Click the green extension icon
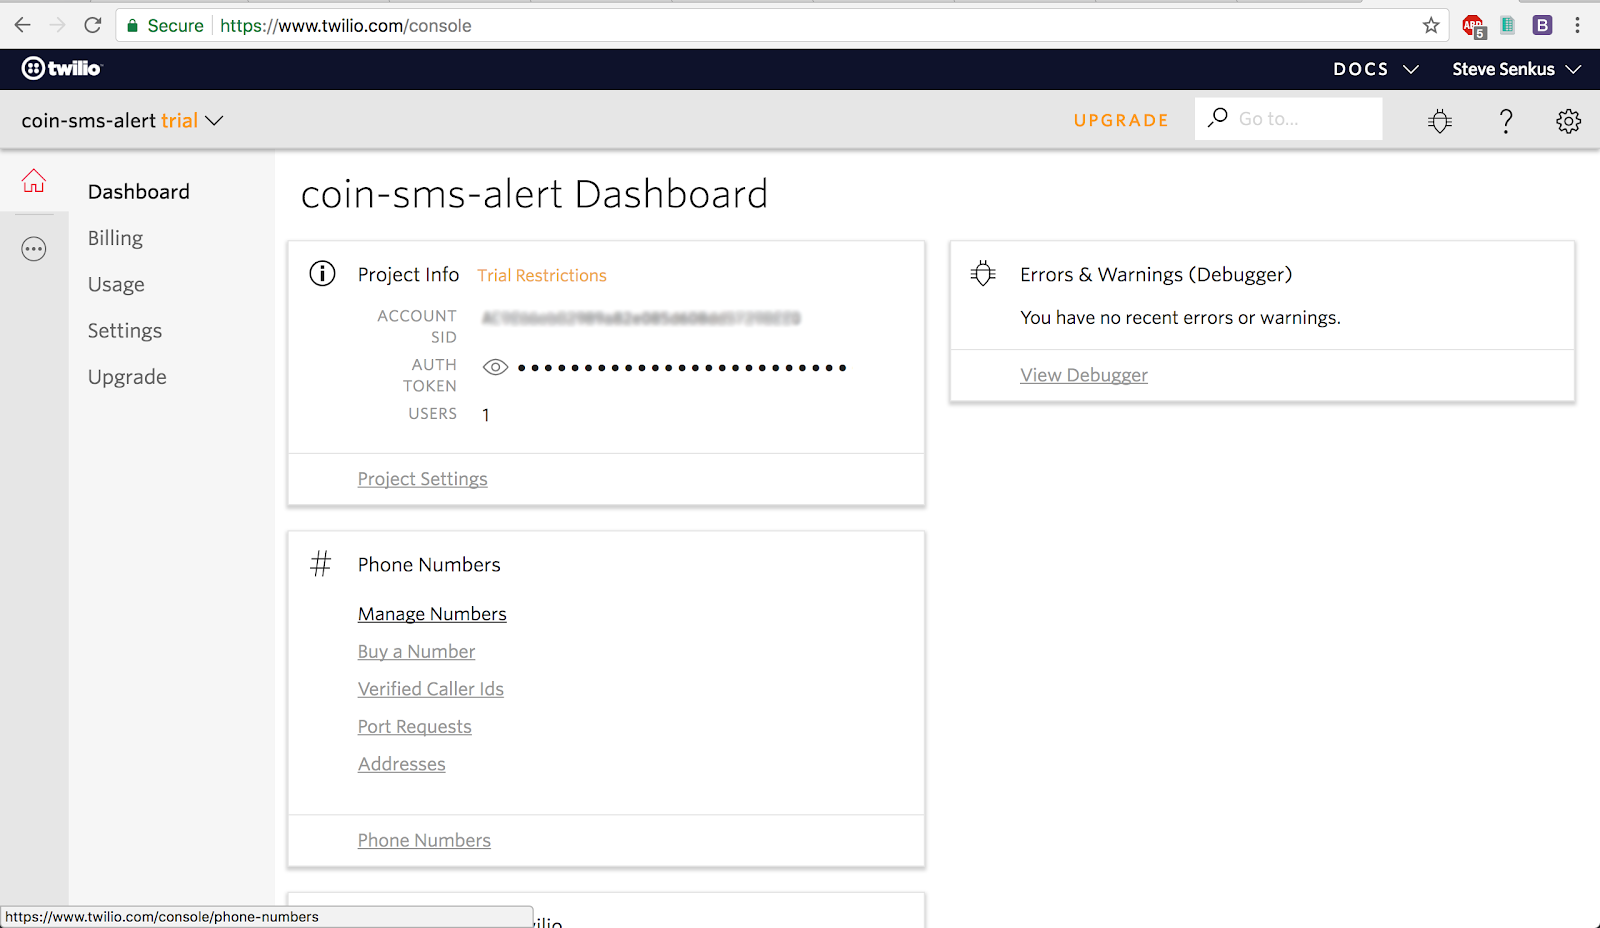This screenshot has height=928, width=1600. [x=1508, y=25]
